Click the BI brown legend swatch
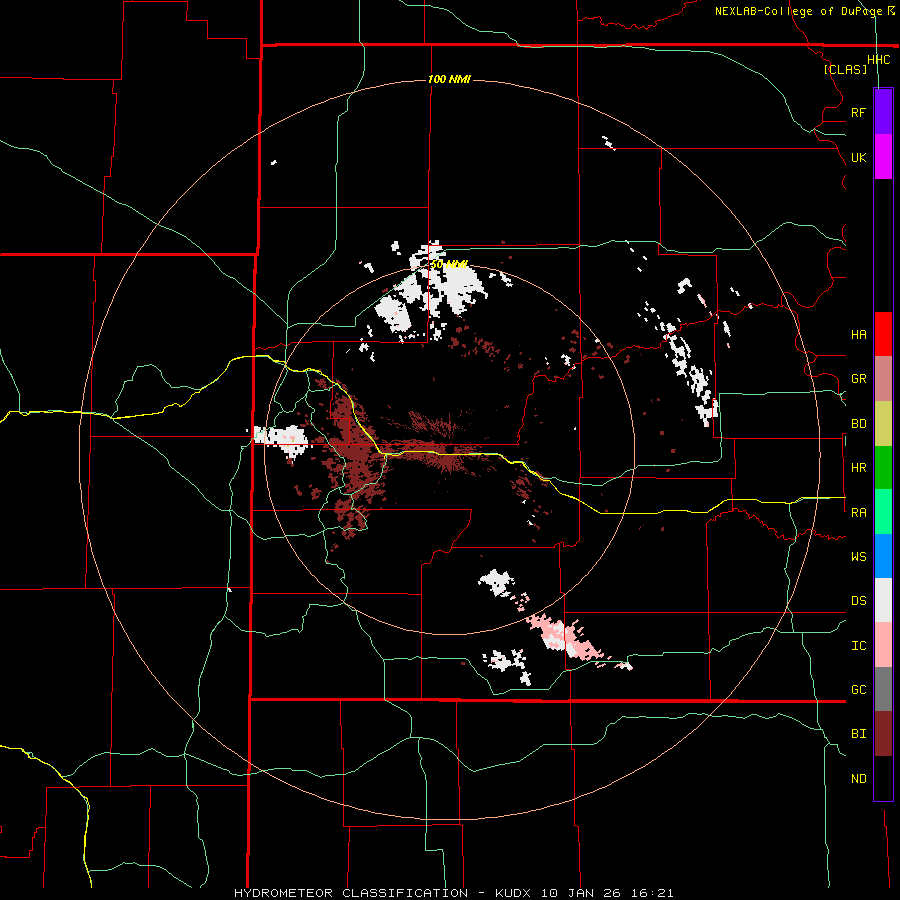900x900 pixels. [883, 734]
